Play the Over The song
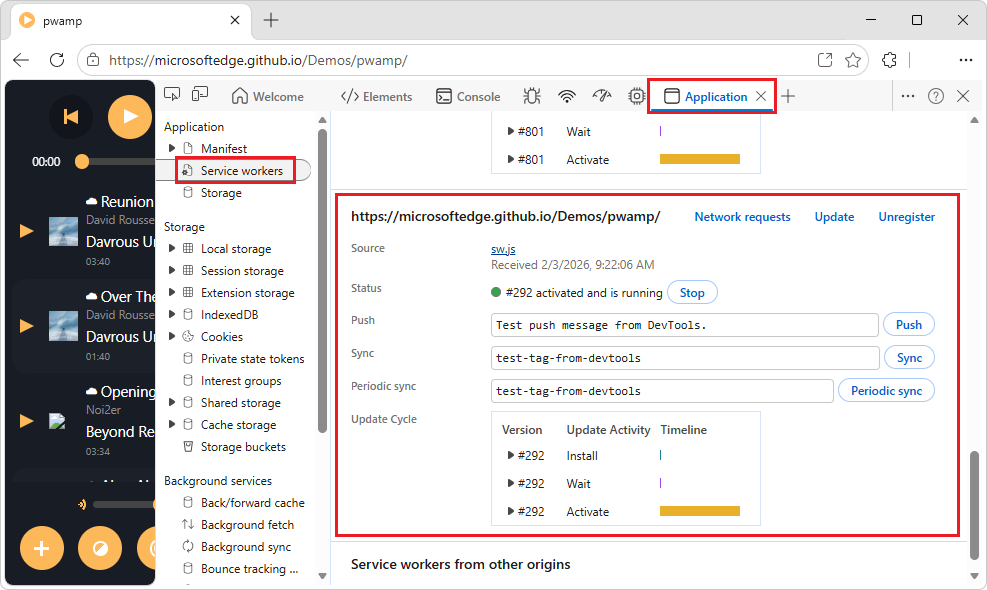The image size is (987, 590). point(26,326)
